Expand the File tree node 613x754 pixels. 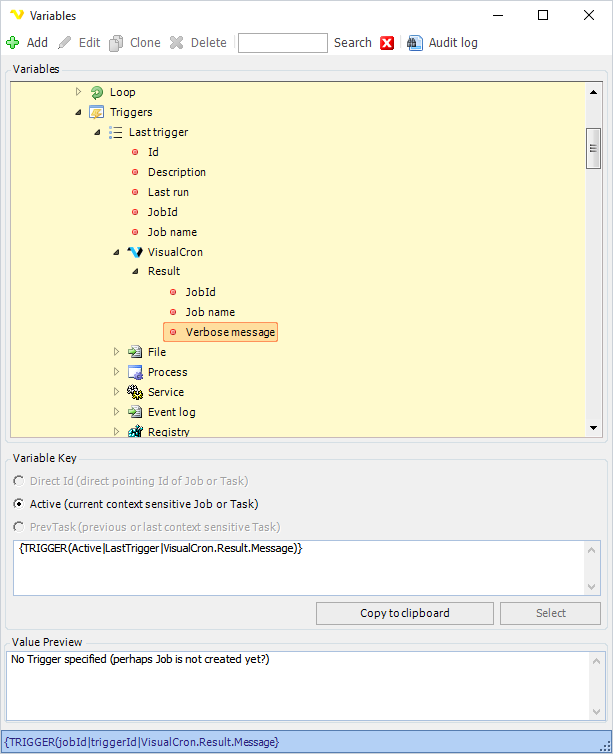[x=116, y=352]
